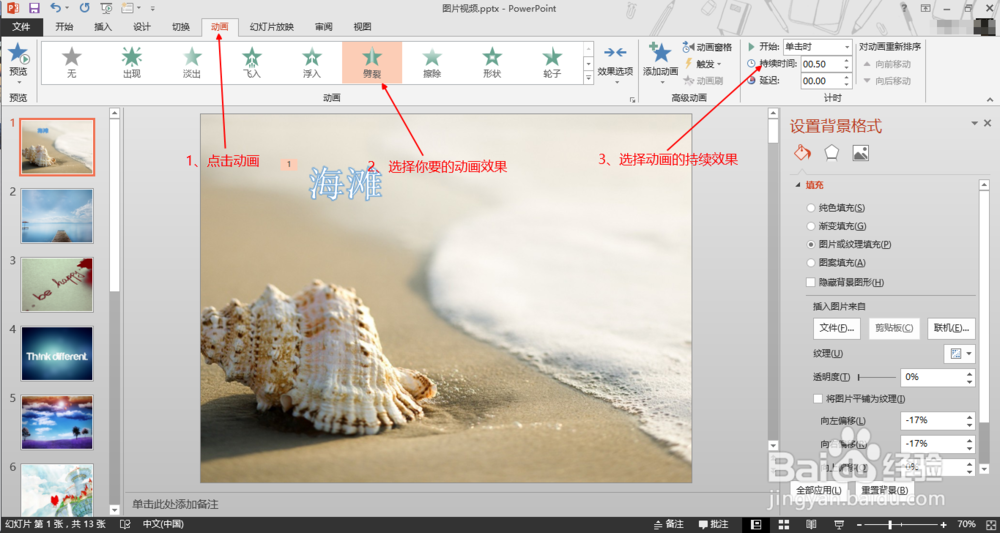Open customize quick access toolbar dropdown
Image resolution: width=1000 pixels, height=533 pixels.
152,8
